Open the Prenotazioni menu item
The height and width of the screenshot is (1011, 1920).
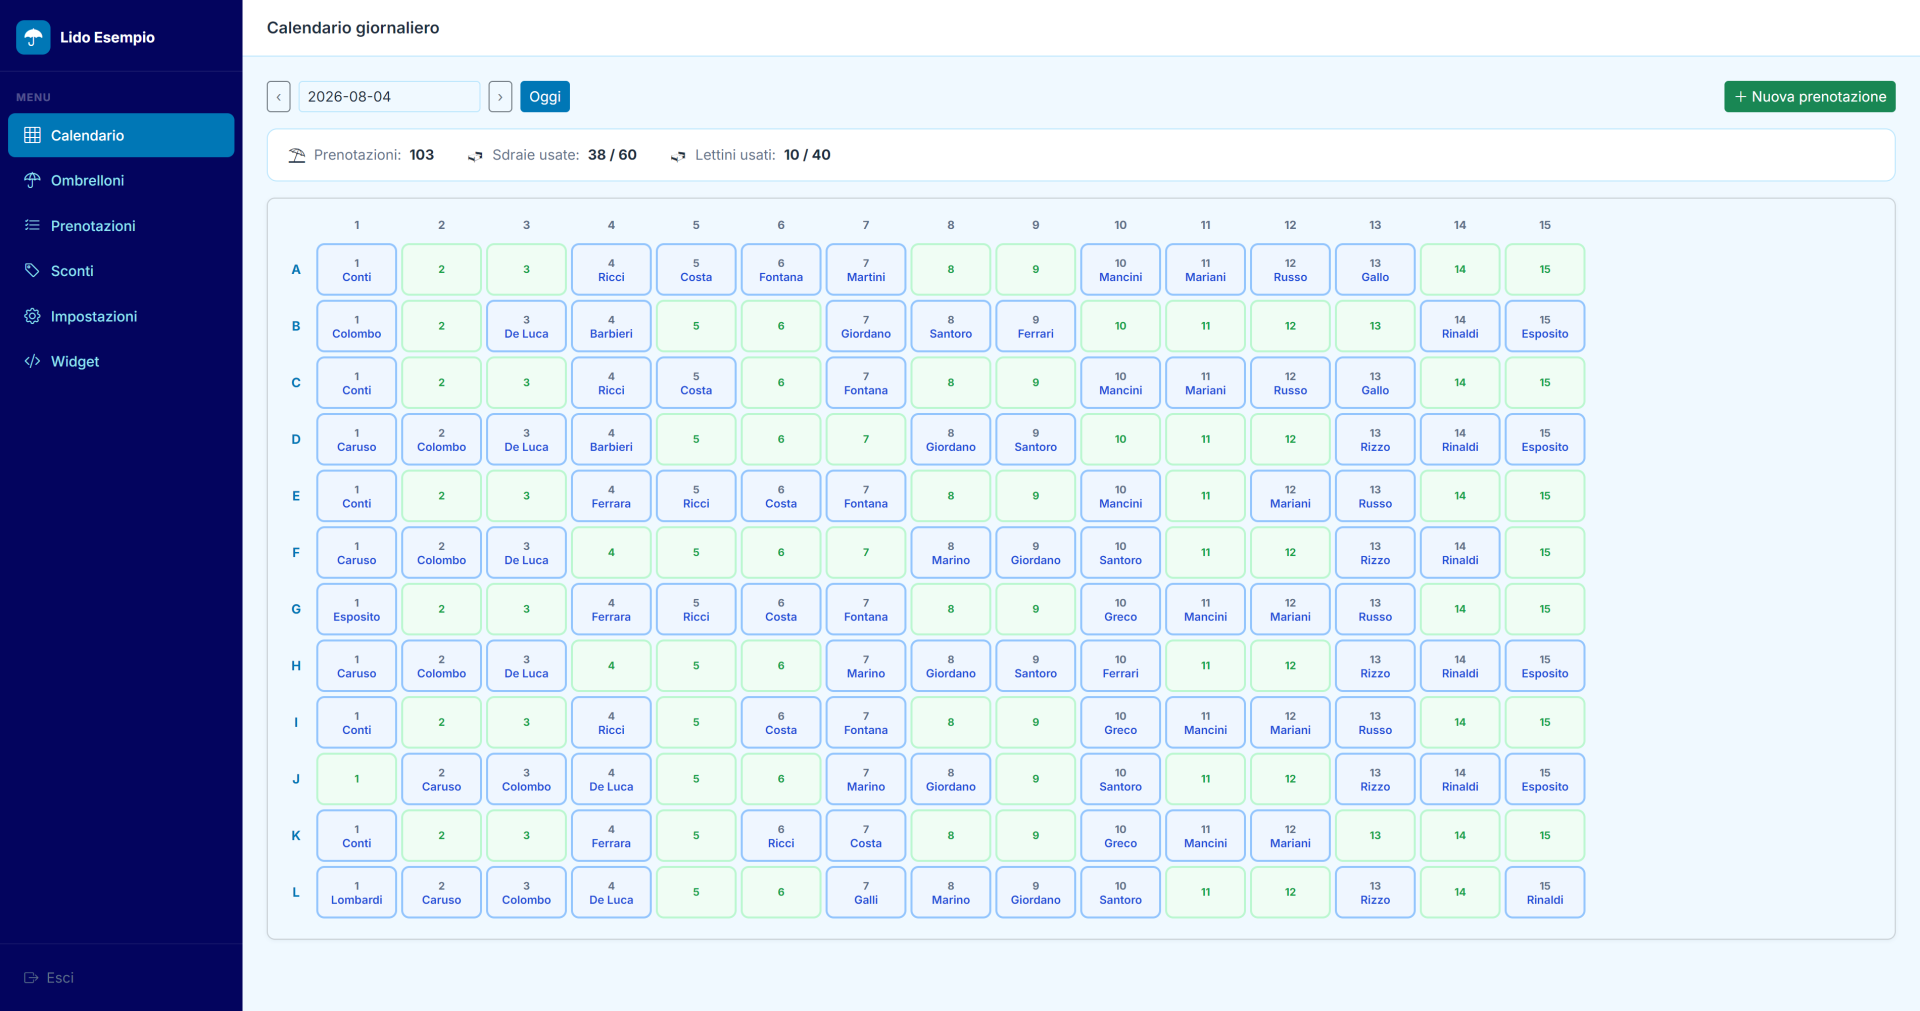point(121,225)
